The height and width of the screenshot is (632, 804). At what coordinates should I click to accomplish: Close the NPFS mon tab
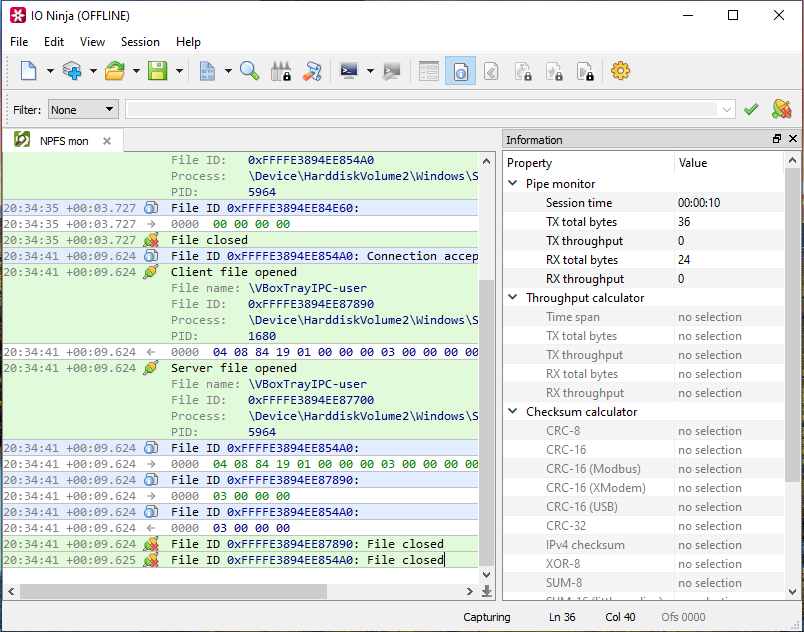click(x=107, y=141)
